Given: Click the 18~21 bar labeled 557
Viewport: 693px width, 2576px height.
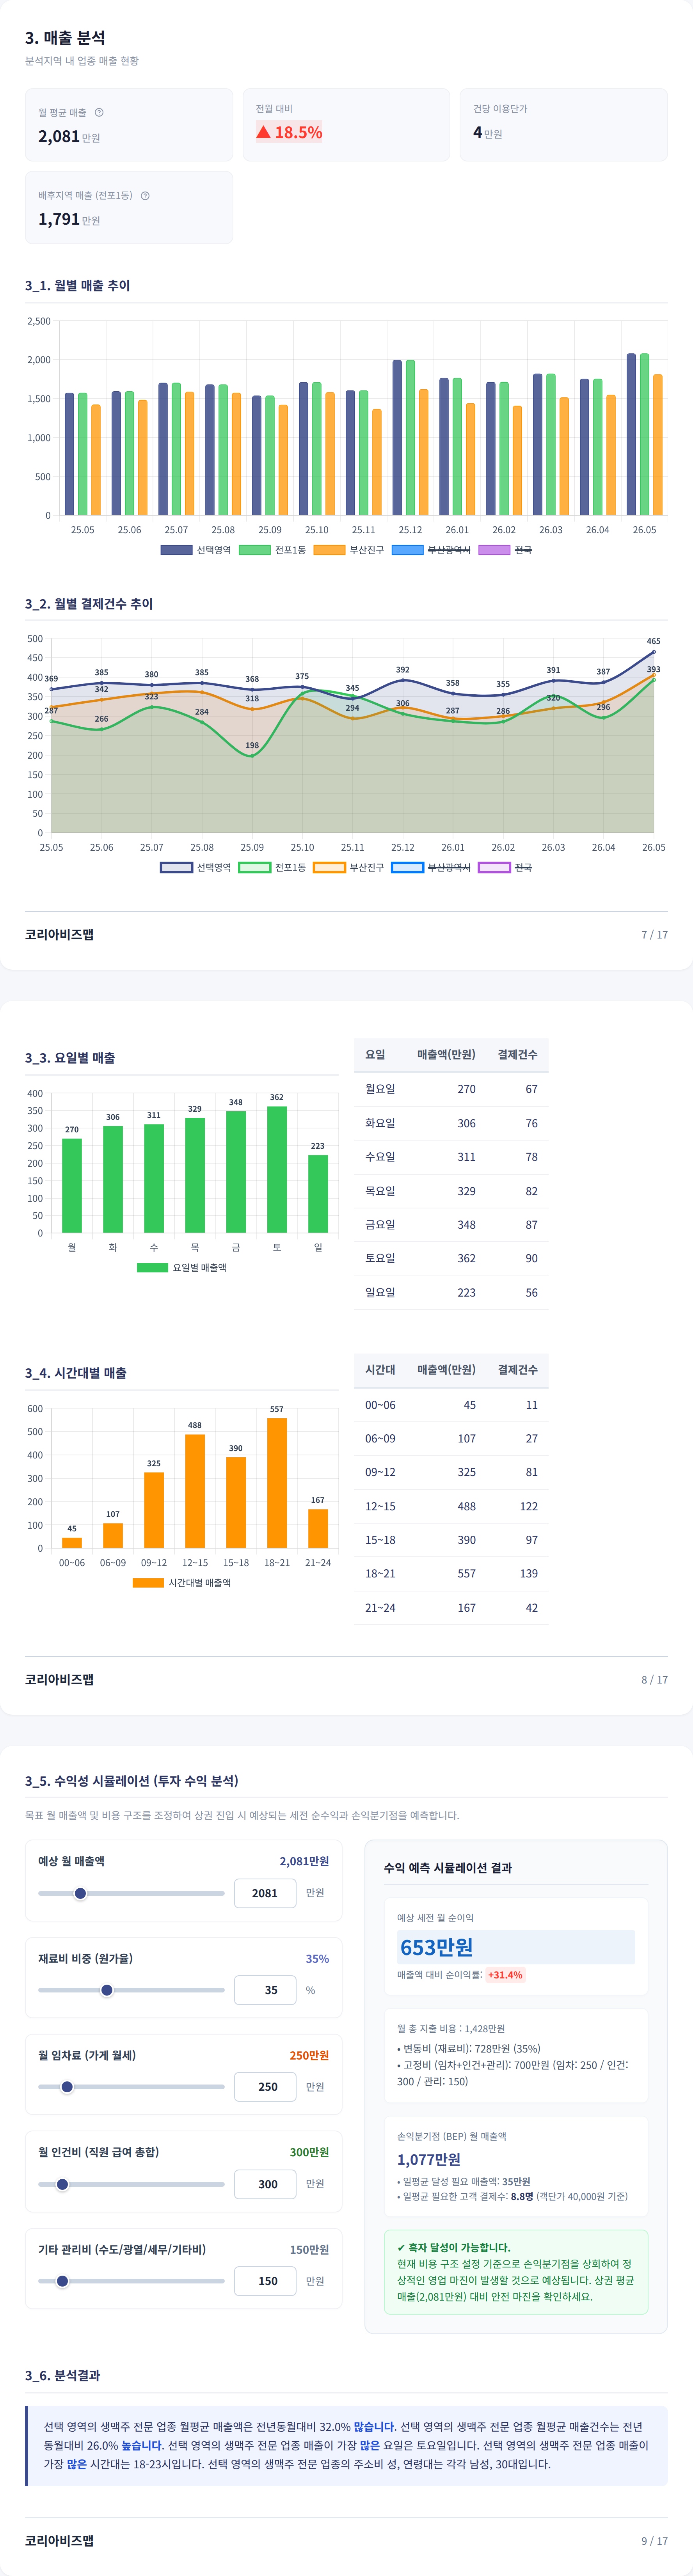Looking at the screenshot, I should click(x=277, y=1483).
